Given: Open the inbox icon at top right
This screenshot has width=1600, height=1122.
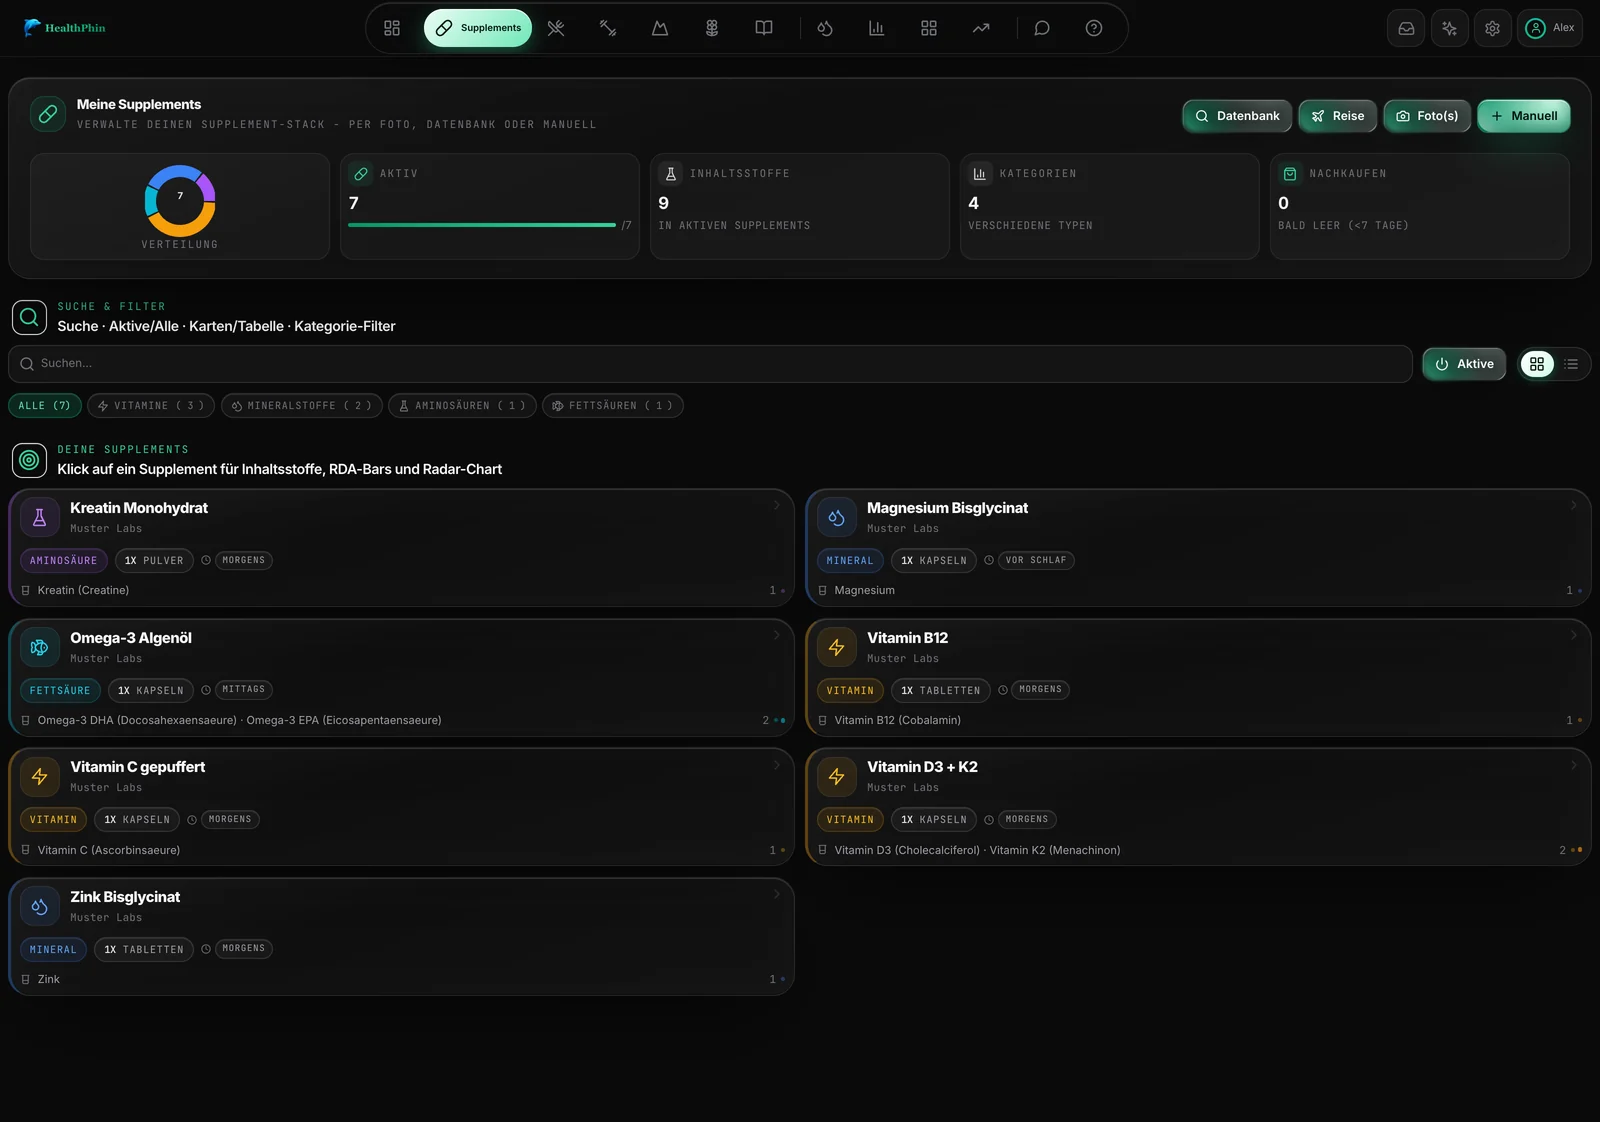Looking at the screenshot, I should pyautogui.click(x=1406, y=28).
